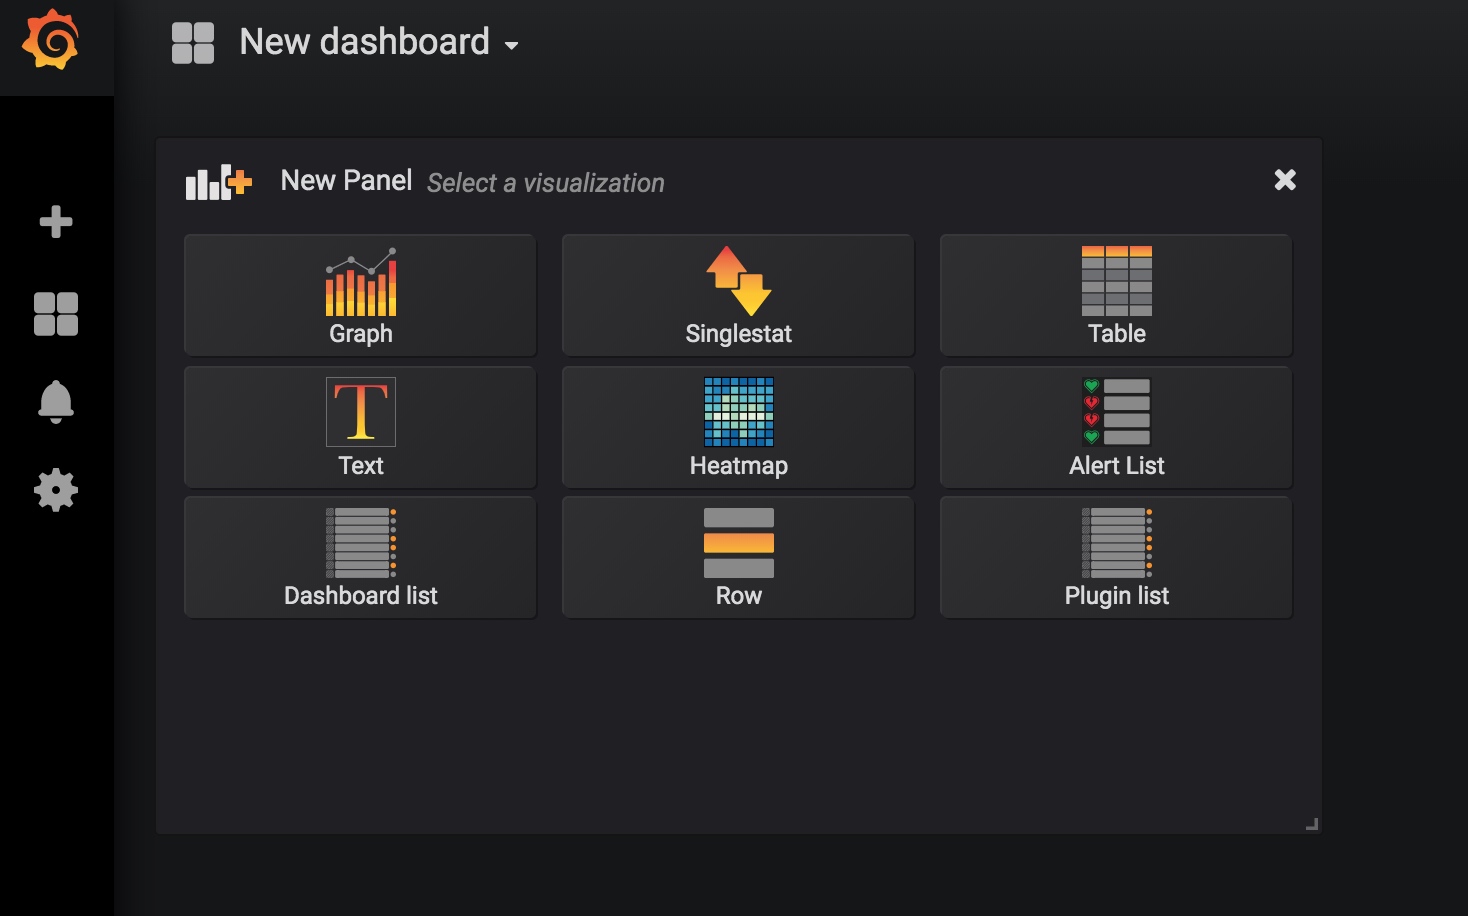This screenshot has height=916, width=1468.
Task: Click the dashboard grid icon beside title
Action: (x=193, y=43)
